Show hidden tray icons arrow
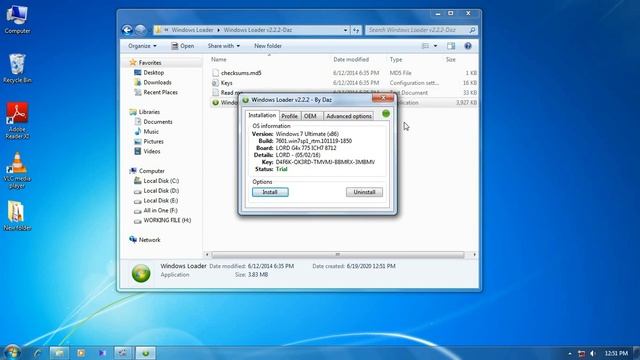Image resolution: width=640 pixels, height=360 pixels. pyautogui.click(x=570, y=353)
